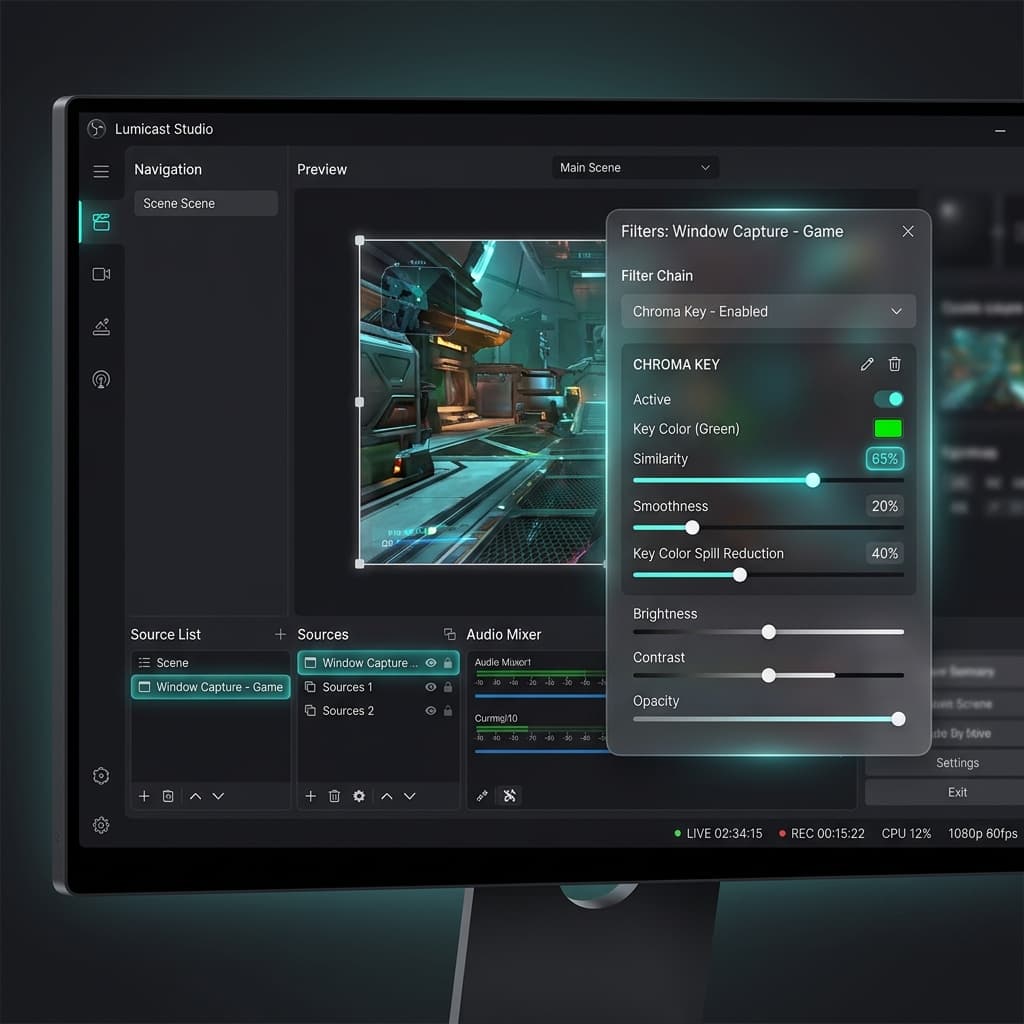Open advanced audio properties wrench icon
The height and width of the screenshot is (1024, 1024).
point(509,796)
